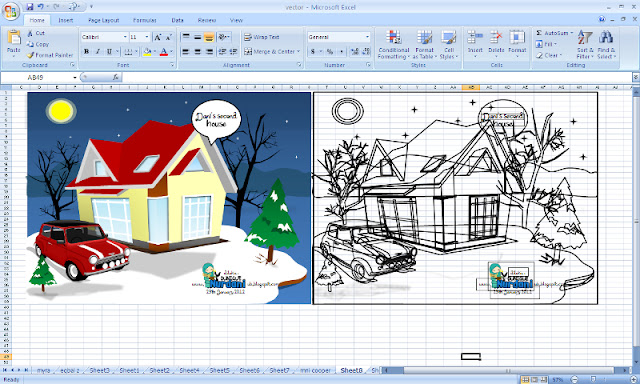Align text to the right
Screen dimensions: 640x384
pos(209,51)
